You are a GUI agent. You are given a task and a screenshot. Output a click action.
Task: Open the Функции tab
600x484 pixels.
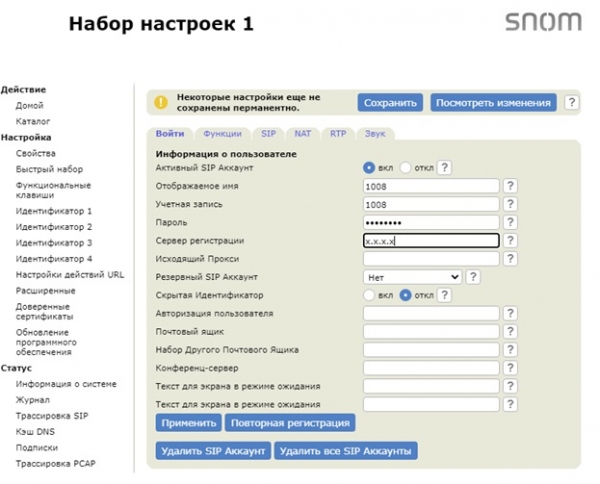click(x=221, y=133)
